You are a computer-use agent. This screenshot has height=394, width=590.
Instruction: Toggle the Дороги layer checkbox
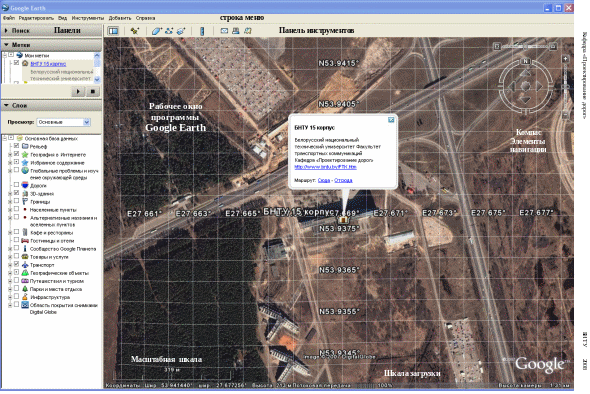coord(17,185)
